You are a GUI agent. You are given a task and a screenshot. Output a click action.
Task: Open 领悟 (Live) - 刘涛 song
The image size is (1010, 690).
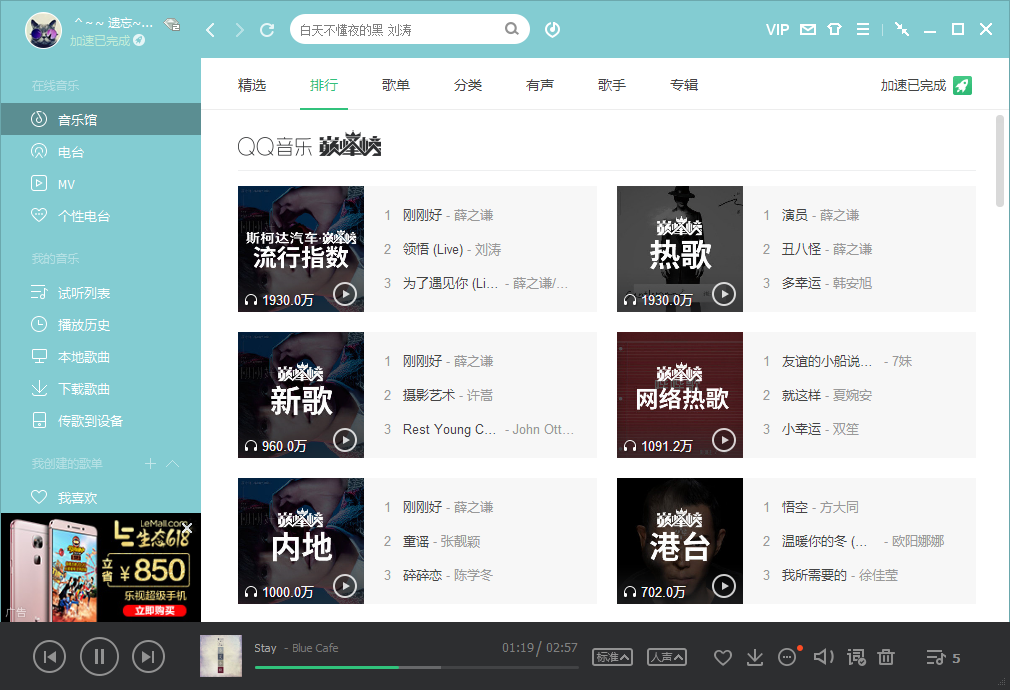coord(452,249)
